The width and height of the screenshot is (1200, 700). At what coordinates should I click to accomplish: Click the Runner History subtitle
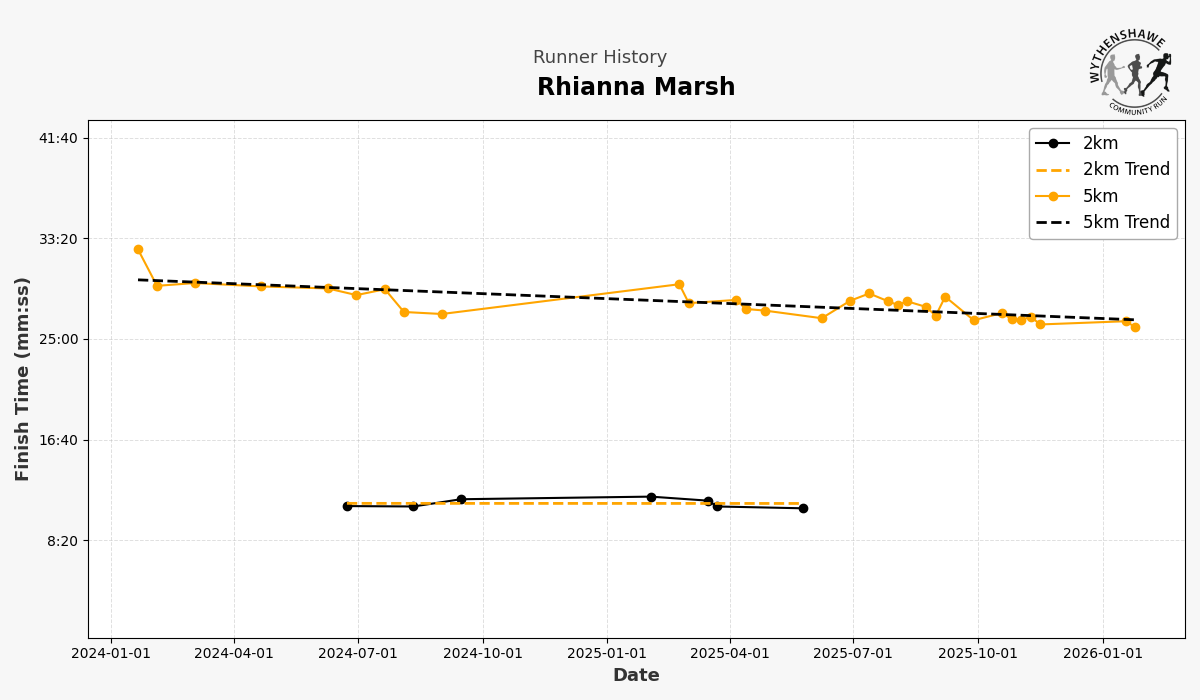[600, 58]
